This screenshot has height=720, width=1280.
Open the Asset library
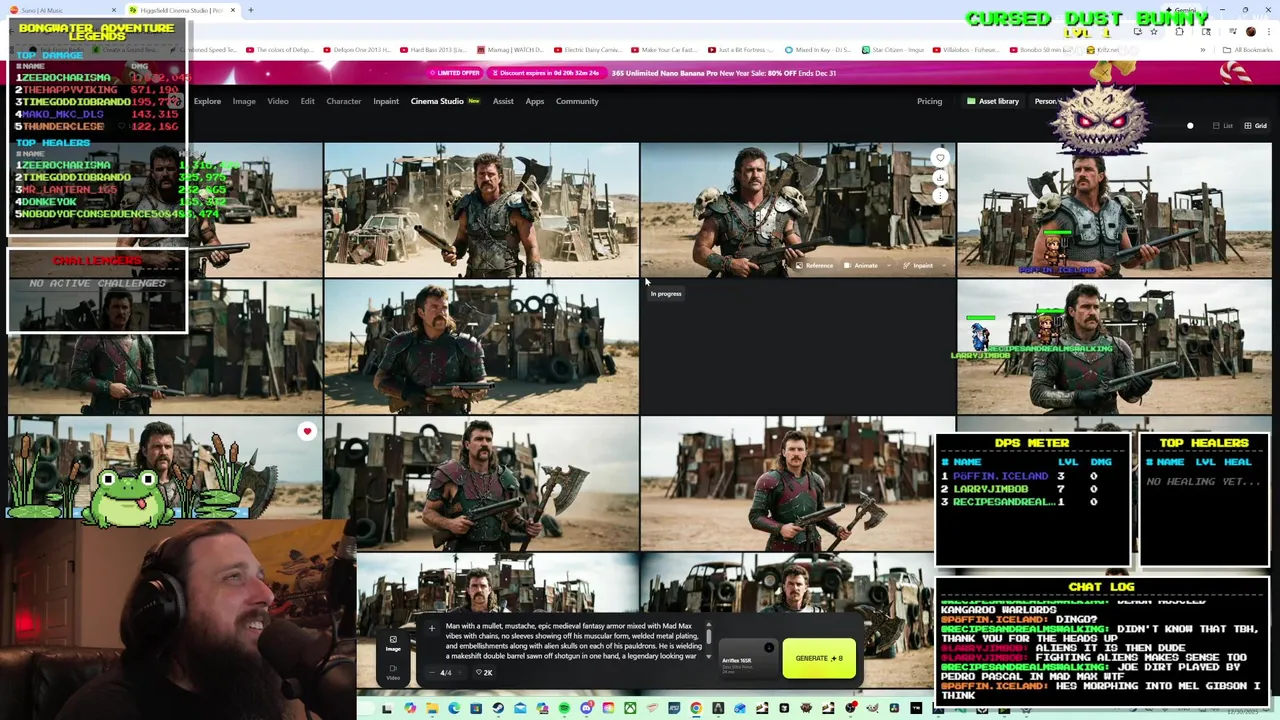click(993, 101)
